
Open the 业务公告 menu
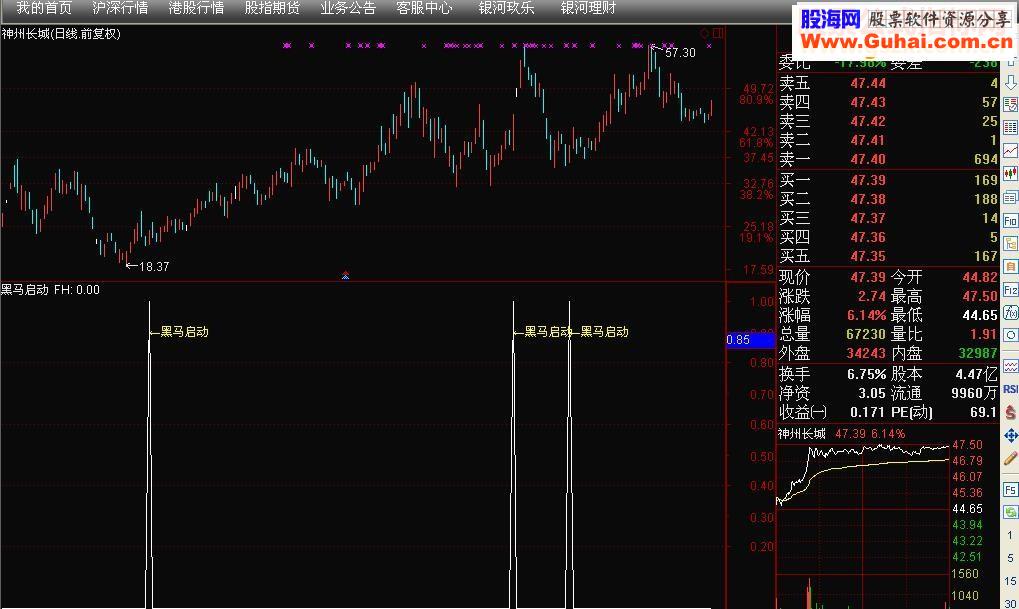point(348,8)
